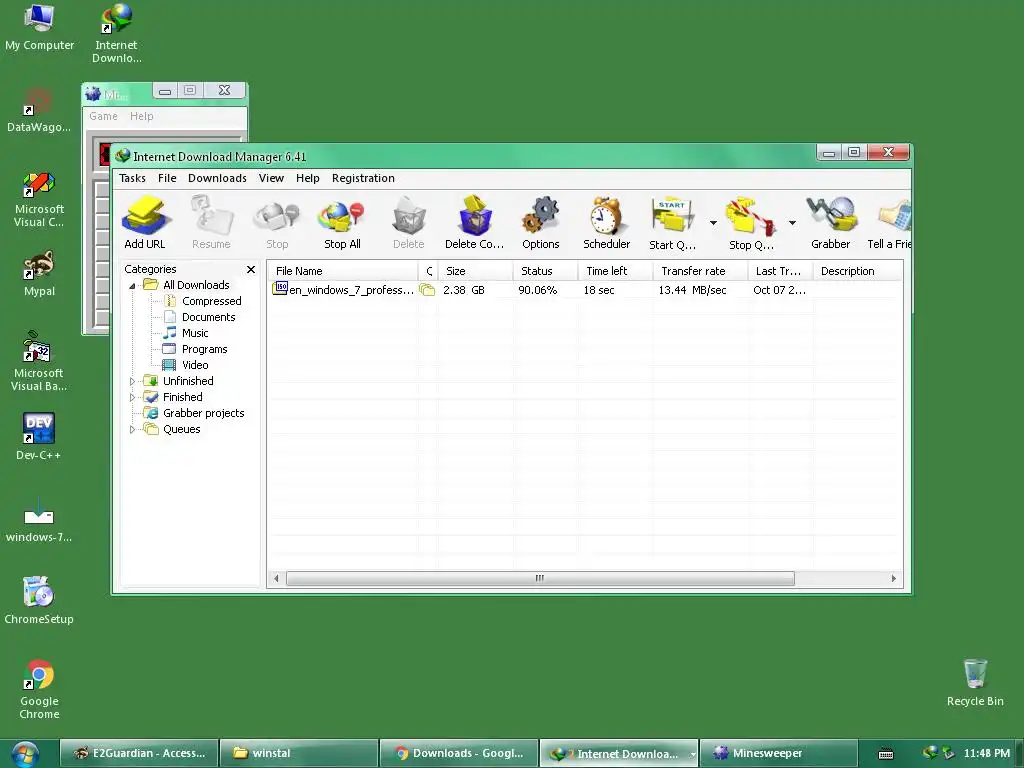Open the Tasks menu
This screenshot has width=1024, height=768.
[133, 178]
